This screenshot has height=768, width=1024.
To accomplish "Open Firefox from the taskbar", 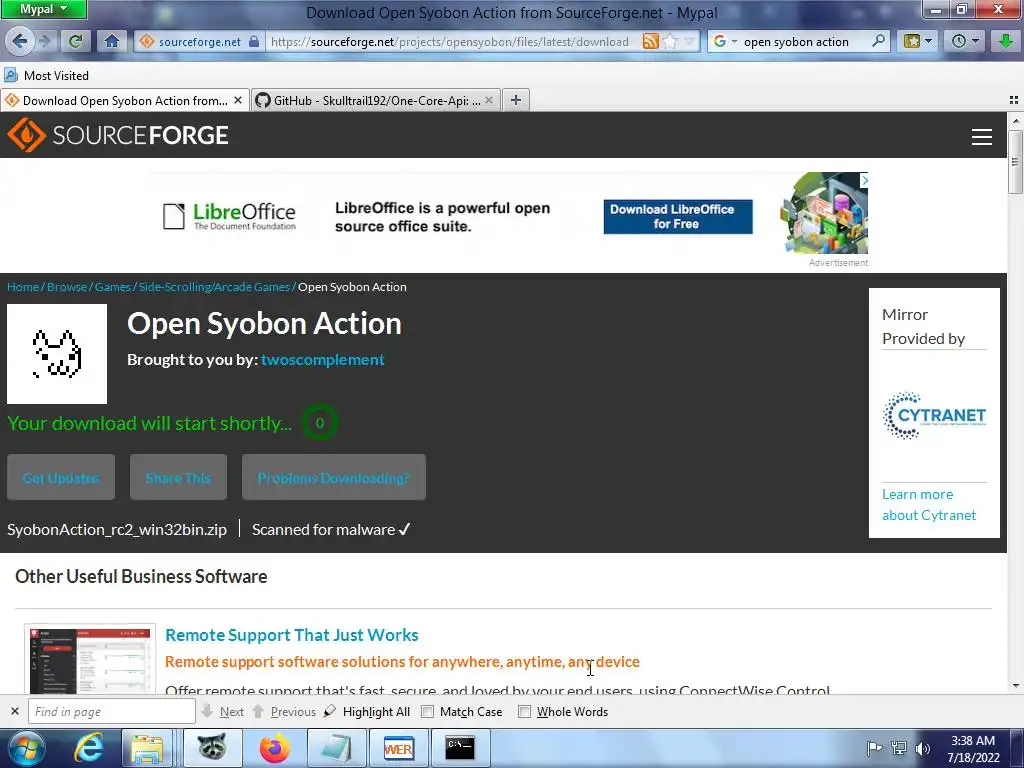I will point(275,748).
